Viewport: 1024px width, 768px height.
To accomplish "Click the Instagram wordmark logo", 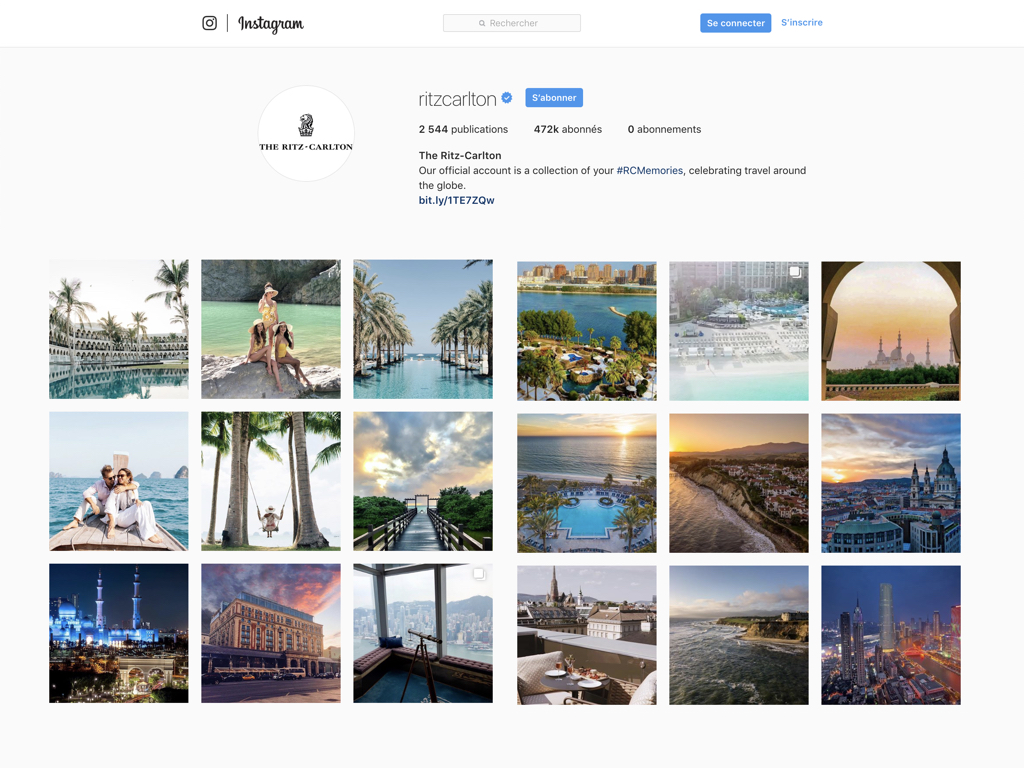I will click(x=270, y=24).
